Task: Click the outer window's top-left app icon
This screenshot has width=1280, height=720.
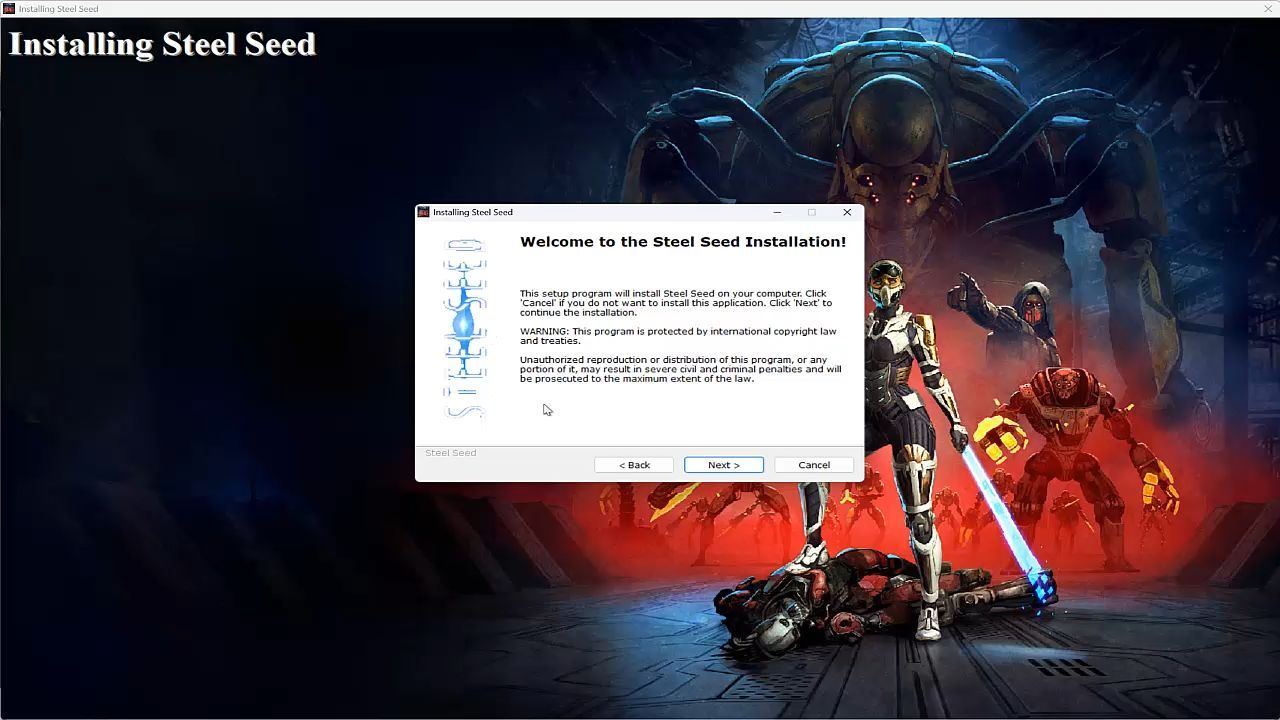Action: click(x=9, y=9)
